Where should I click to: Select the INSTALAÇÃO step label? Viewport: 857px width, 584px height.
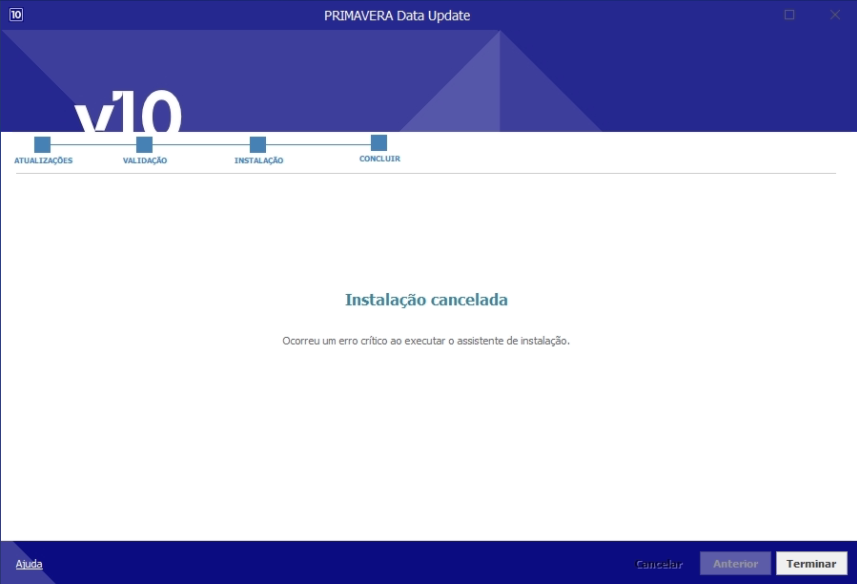click(x=259, y=161)
